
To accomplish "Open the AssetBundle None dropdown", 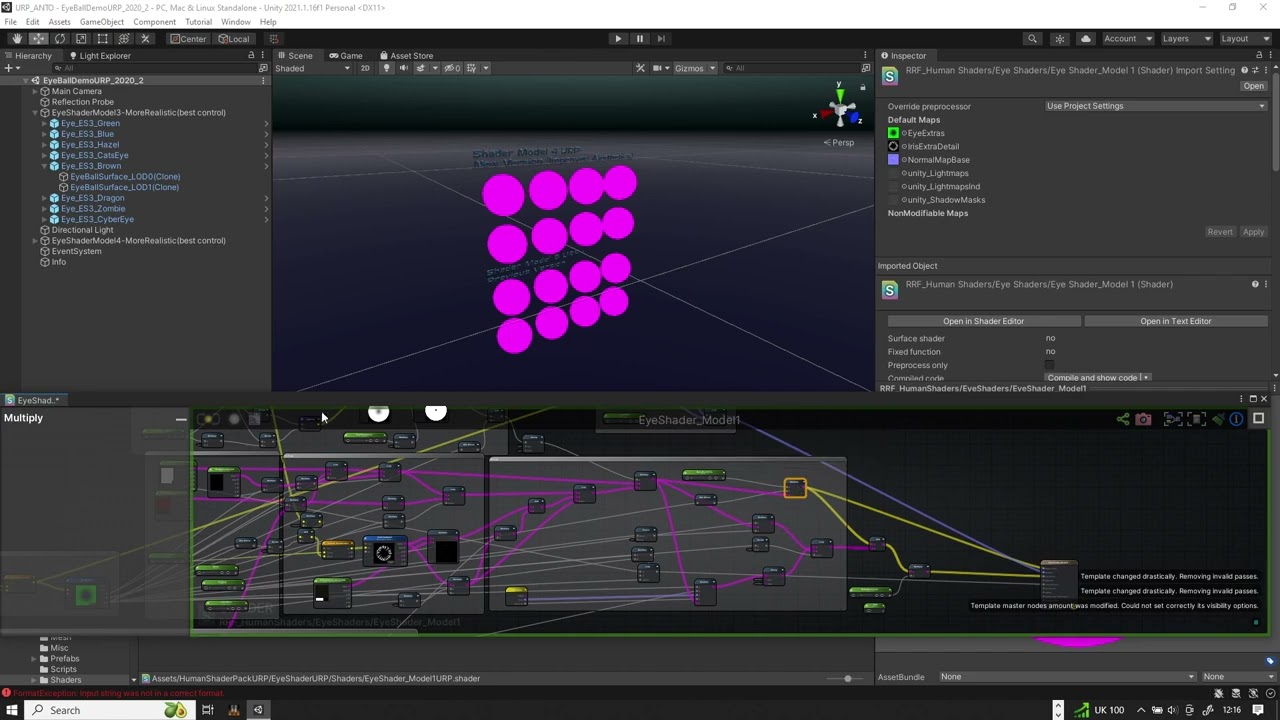I will [1067, 677].
